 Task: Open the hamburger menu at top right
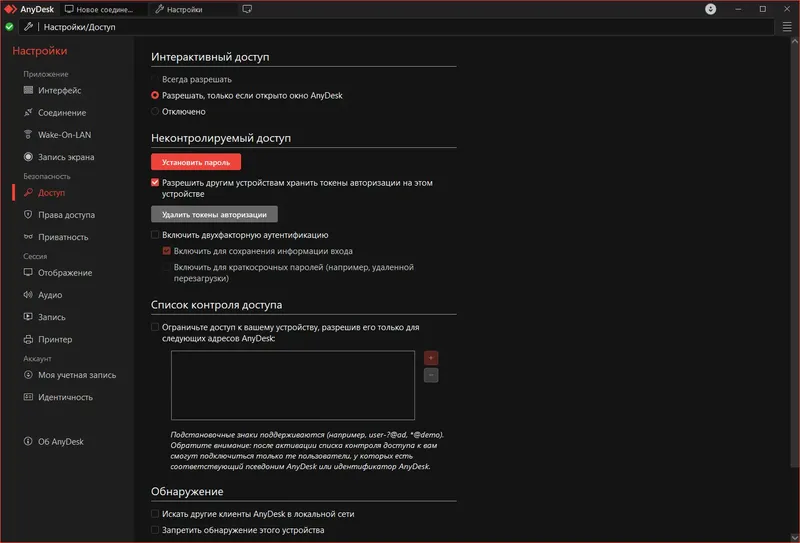click(x=787, y=27)
